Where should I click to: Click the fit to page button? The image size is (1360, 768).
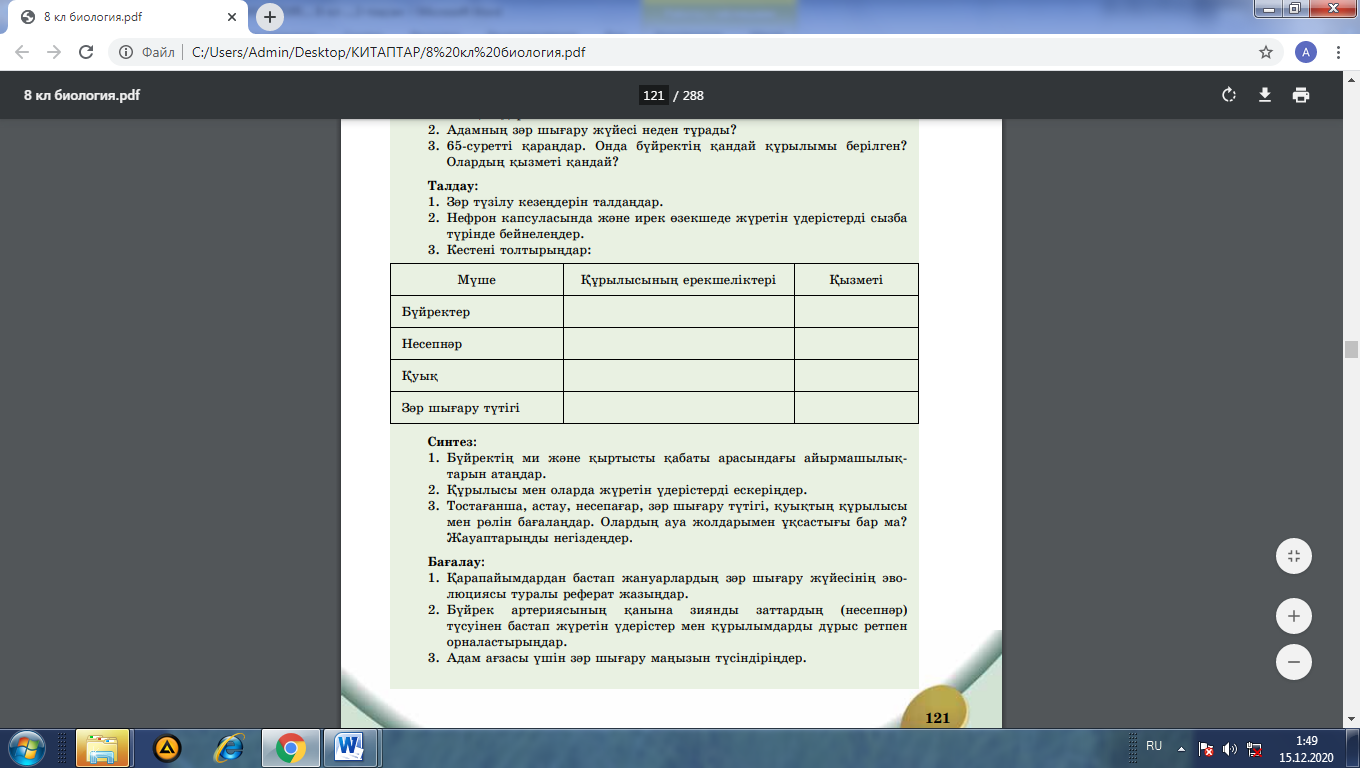click(1294, 556)
